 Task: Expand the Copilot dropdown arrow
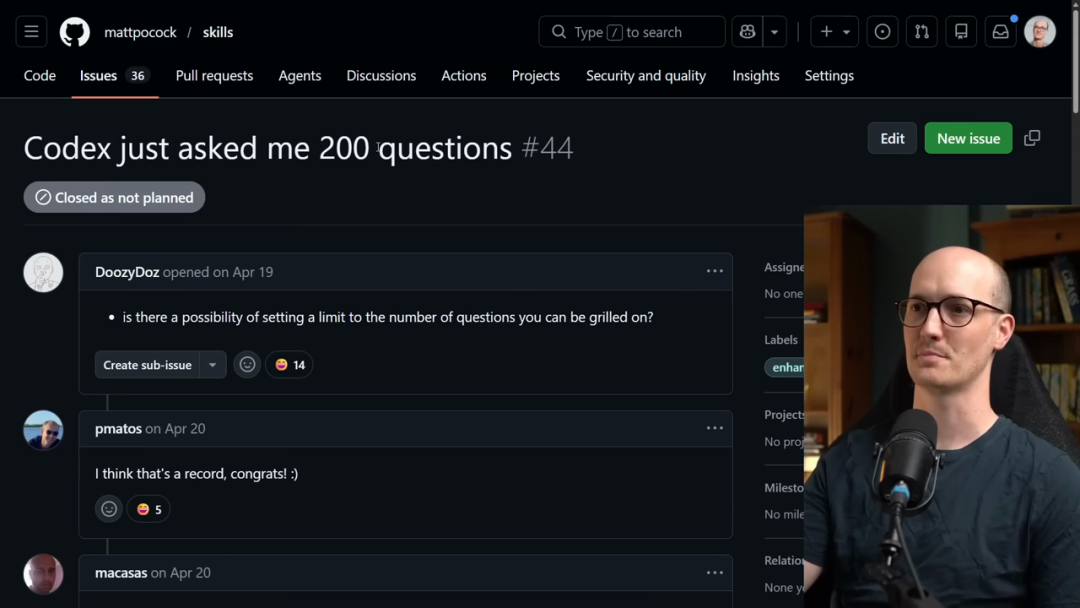(775, 32)
